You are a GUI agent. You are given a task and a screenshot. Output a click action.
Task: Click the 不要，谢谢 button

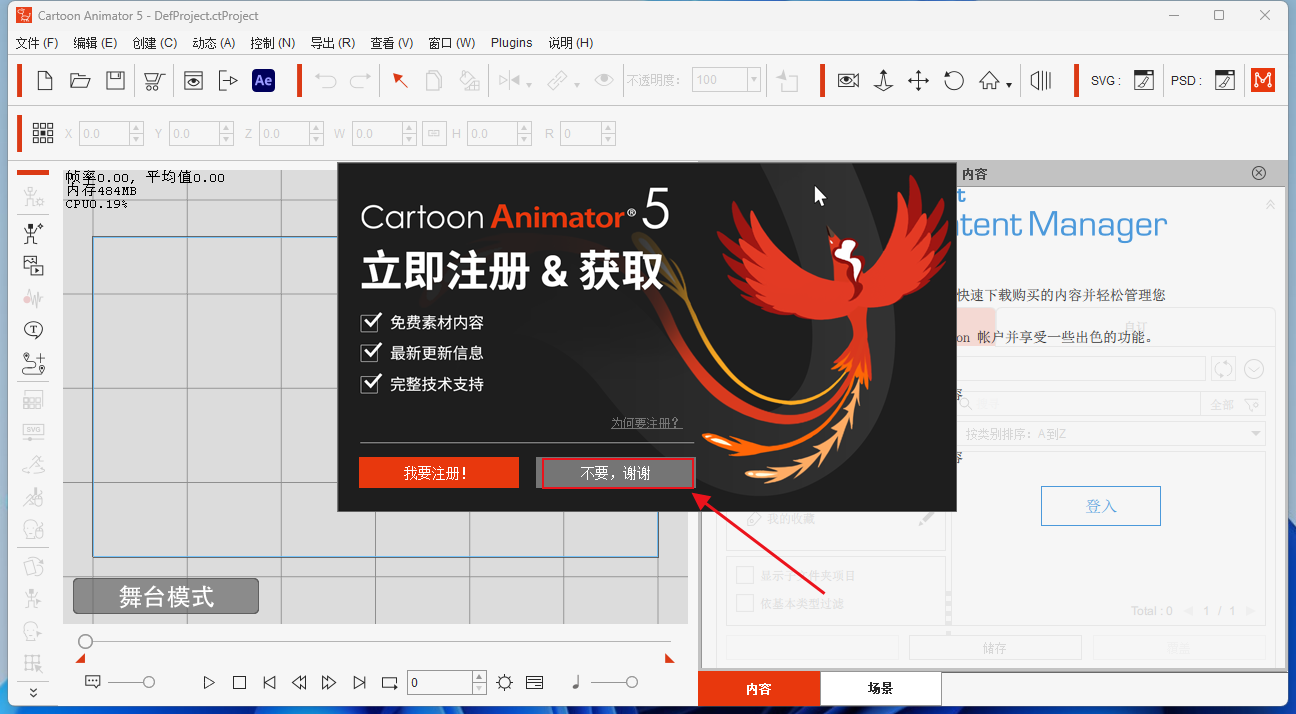[x=616, y=473]
